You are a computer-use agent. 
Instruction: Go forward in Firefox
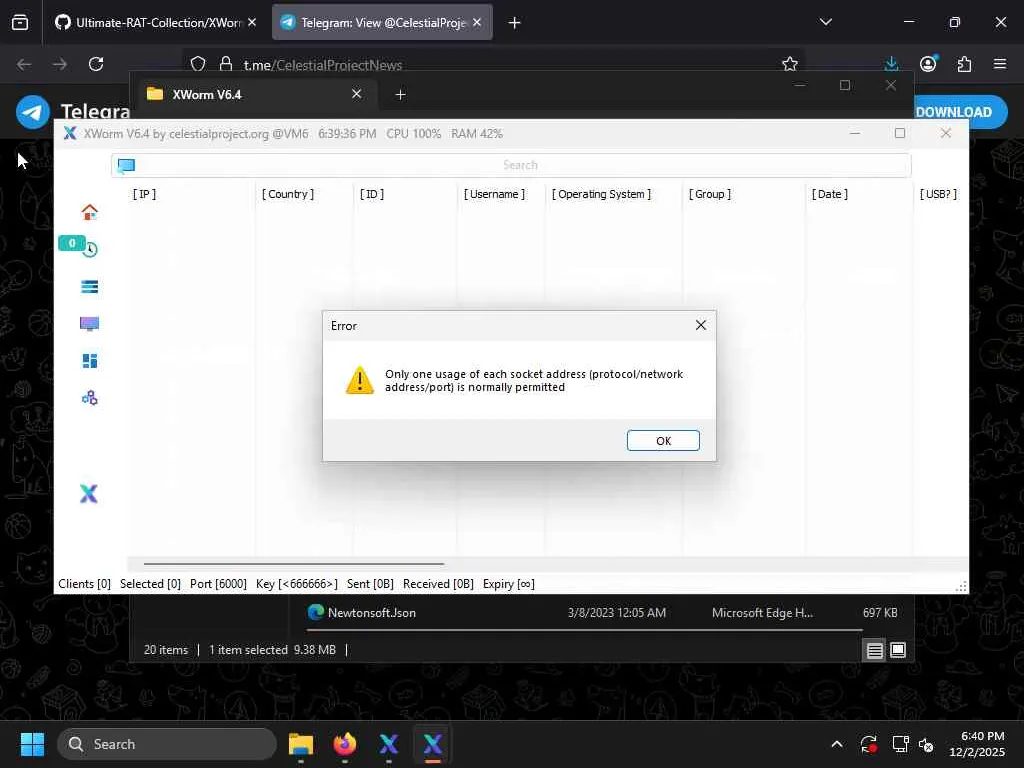point(60,64)
